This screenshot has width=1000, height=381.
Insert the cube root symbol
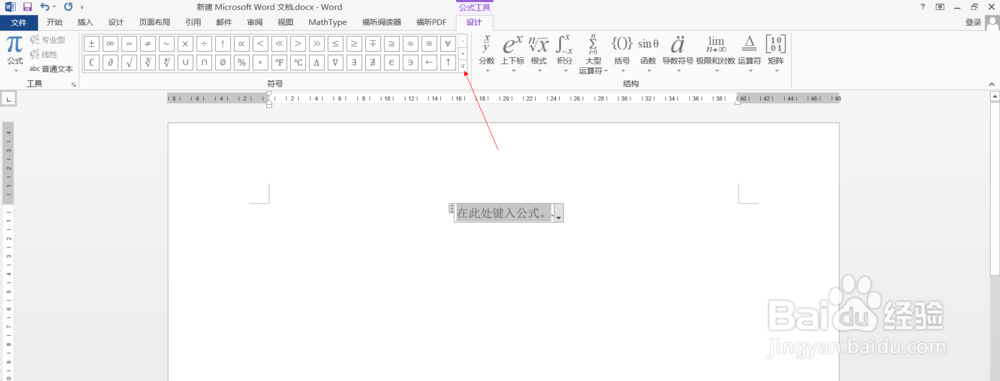tap(147, 62)
